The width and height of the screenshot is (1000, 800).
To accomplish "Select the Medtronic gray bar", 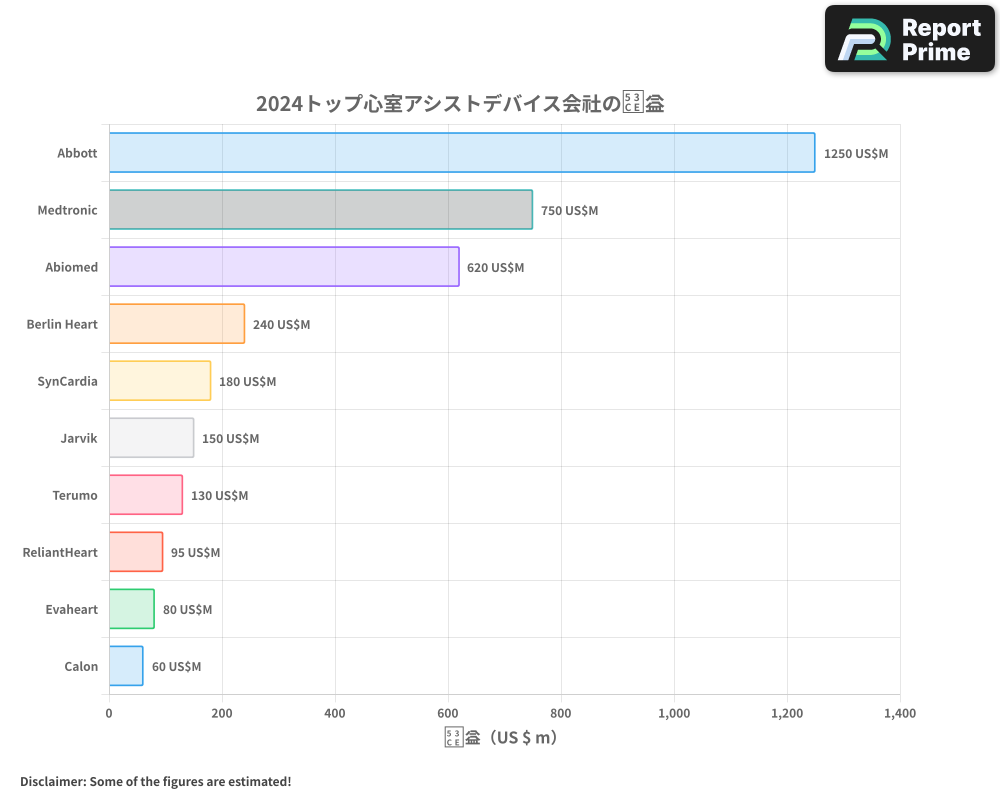I will click(x=320, y=210).
